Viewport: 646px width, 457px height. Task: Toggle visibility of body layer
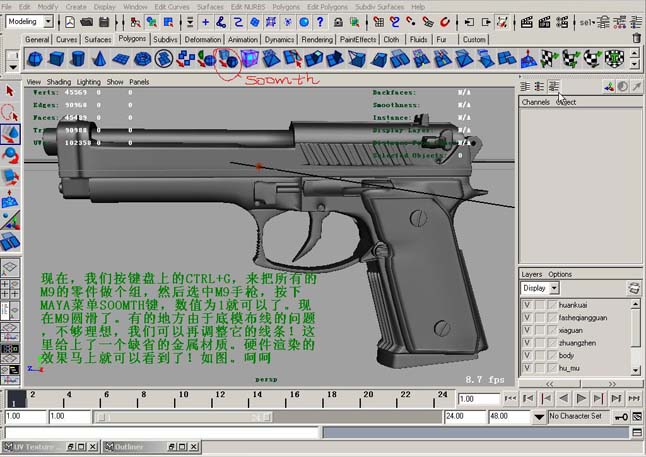click(527, 355)
